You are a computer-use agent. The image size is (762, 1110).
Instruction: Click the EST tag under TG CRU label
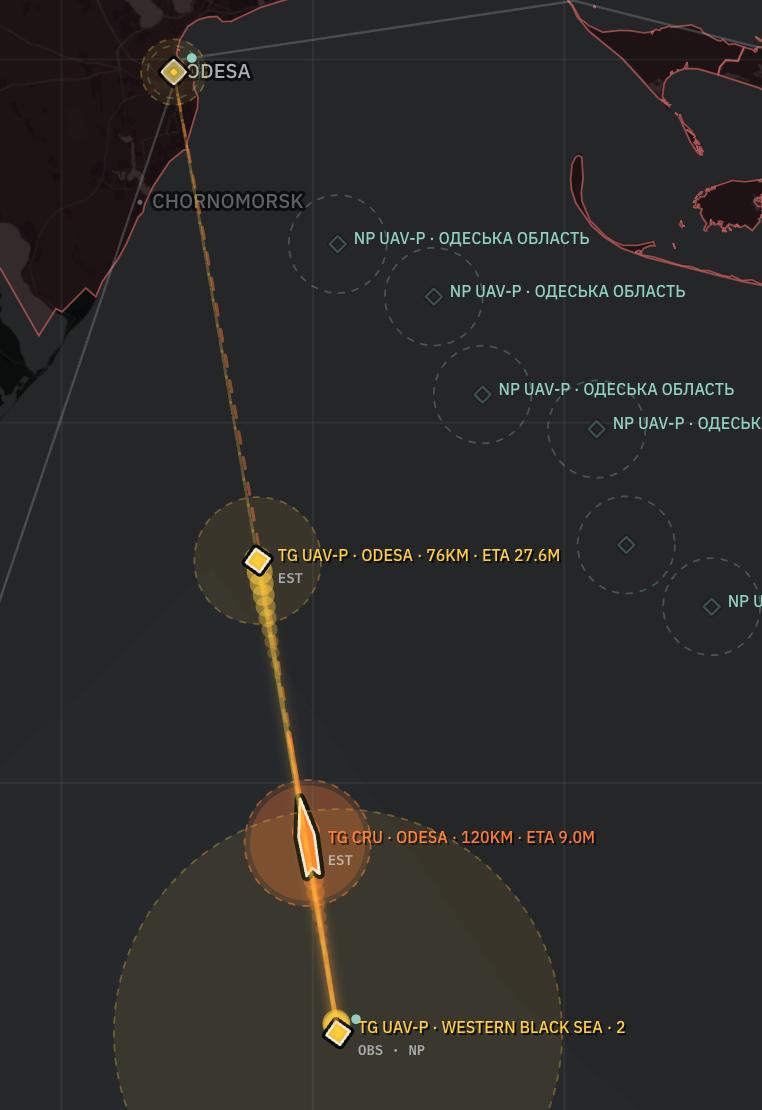pyautogui.click(x=340, y=860)
